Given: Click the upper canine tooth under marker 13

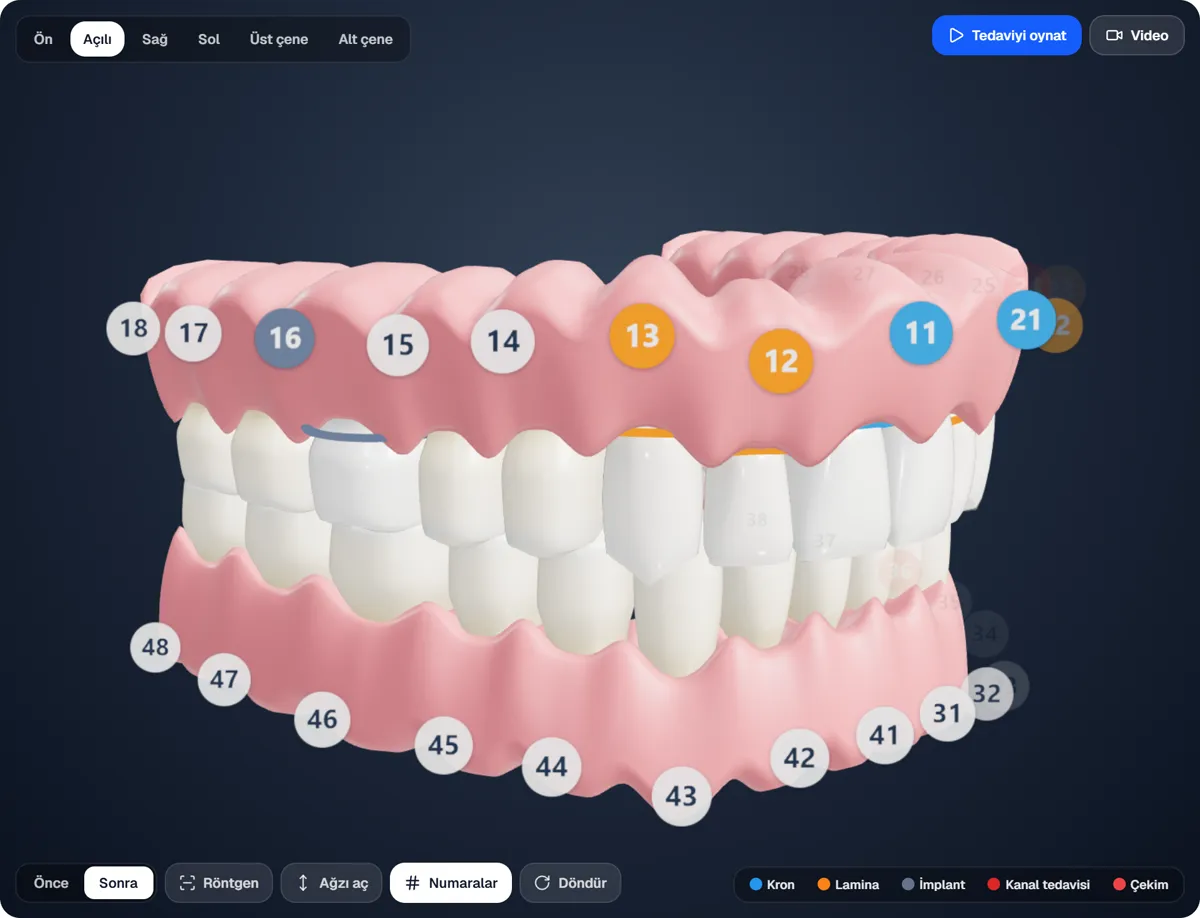Looking at the screenshot, I should (x=652, y=505).
